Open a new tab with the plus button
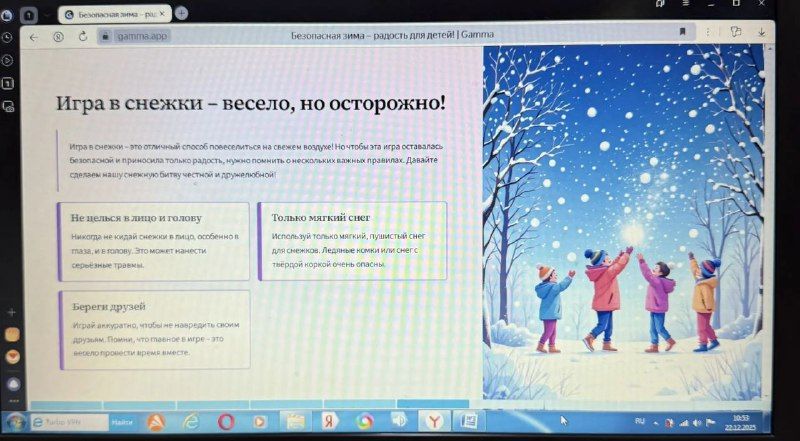 point(181,13)
